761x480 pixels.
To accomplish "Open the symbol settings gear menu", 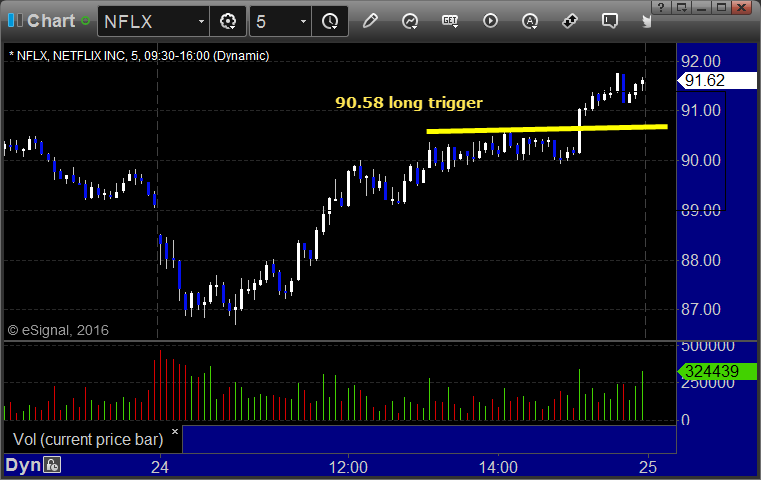I will [x=228, y=21].
